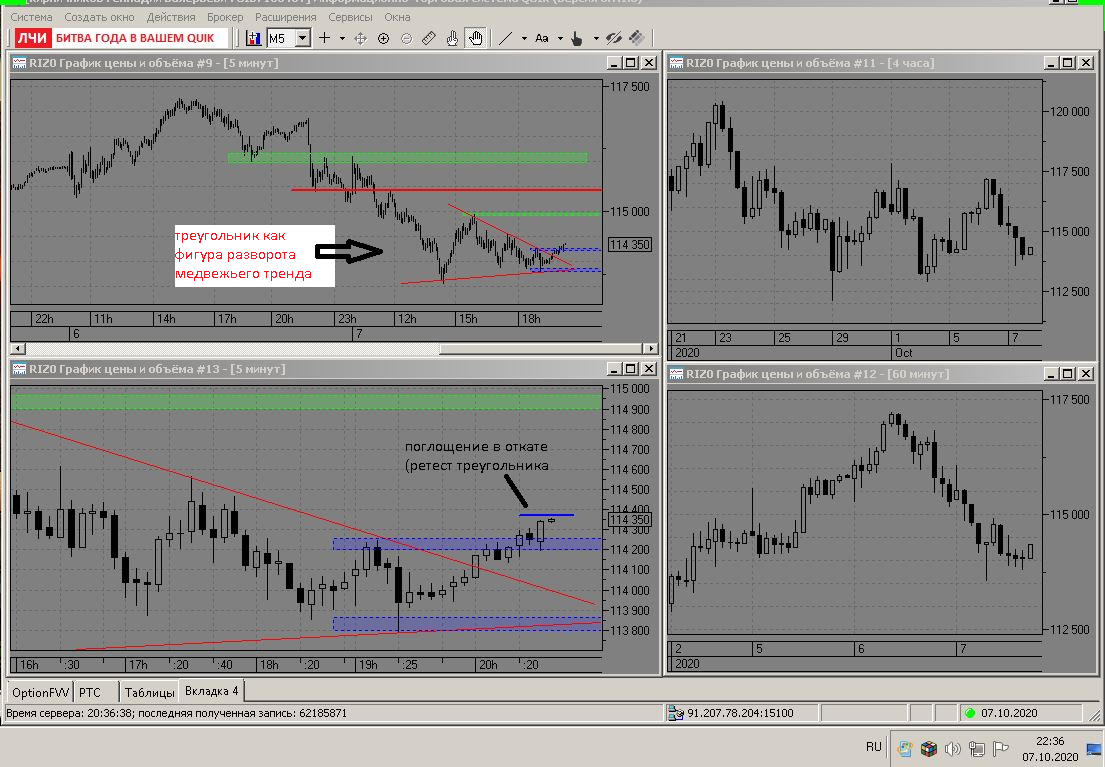The image size is (1105, 767).
Task: Select the trend line drawing tool
Action: 505,38
